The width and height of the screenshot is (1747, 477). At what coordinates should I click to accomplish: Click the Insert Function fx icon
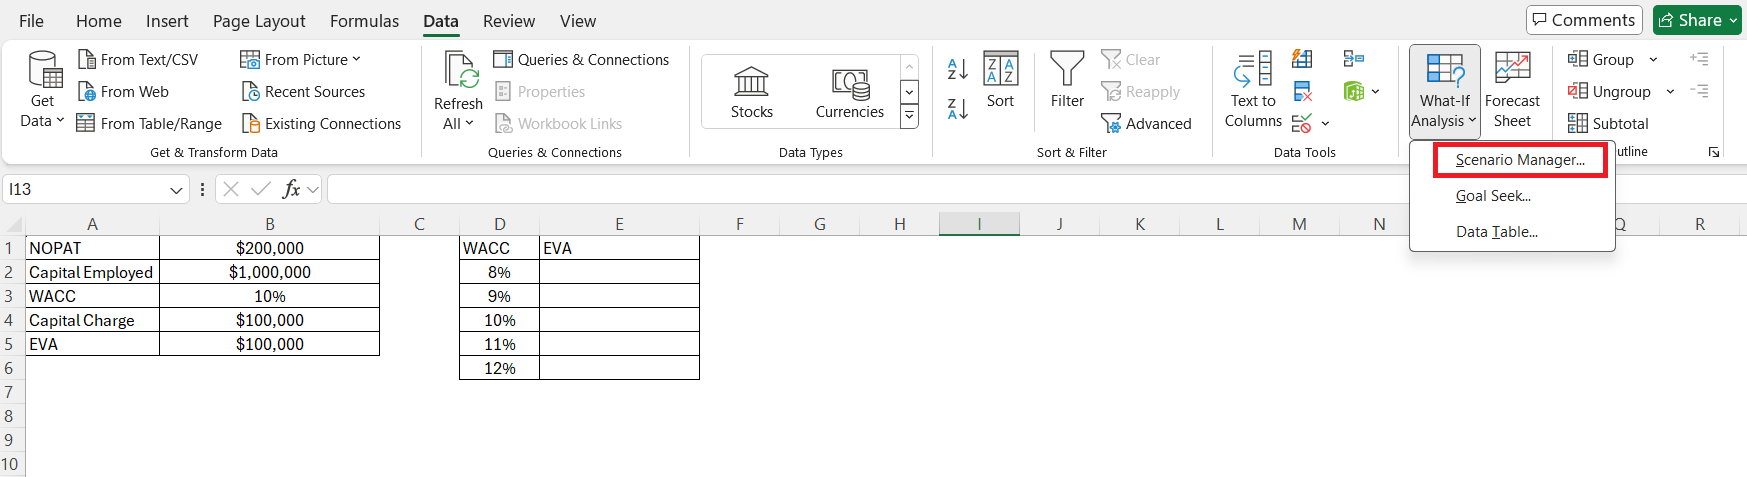tap(291, 189)
